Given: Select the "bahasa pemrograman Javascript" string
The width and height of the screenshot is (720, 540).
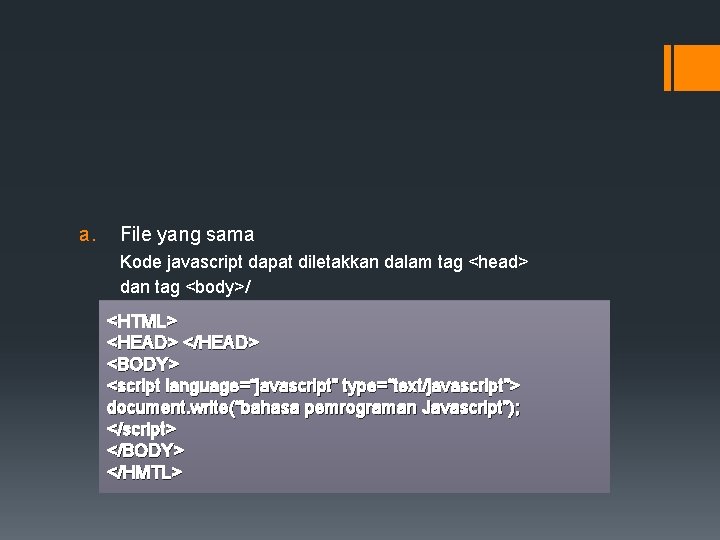Looking at the screenshot, I should 371,408.
